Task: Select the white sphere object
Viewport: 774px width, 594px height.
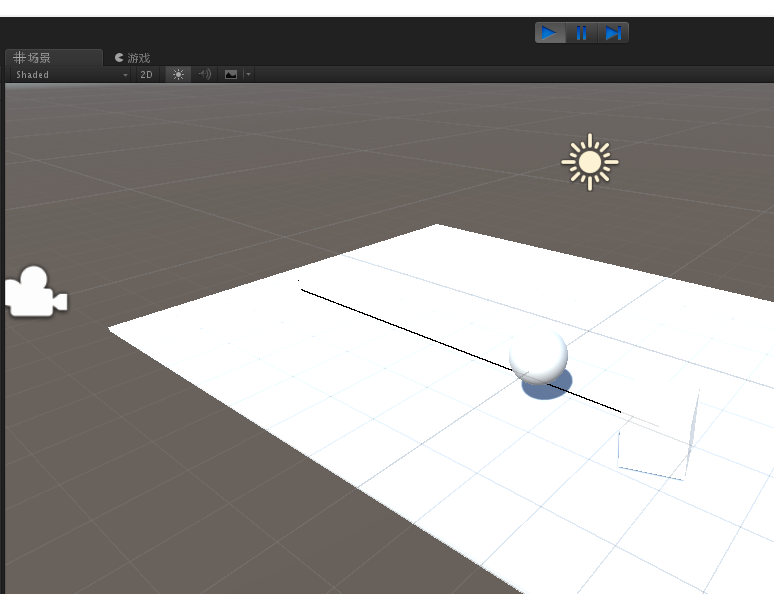Action: click(x=539, y=356)
